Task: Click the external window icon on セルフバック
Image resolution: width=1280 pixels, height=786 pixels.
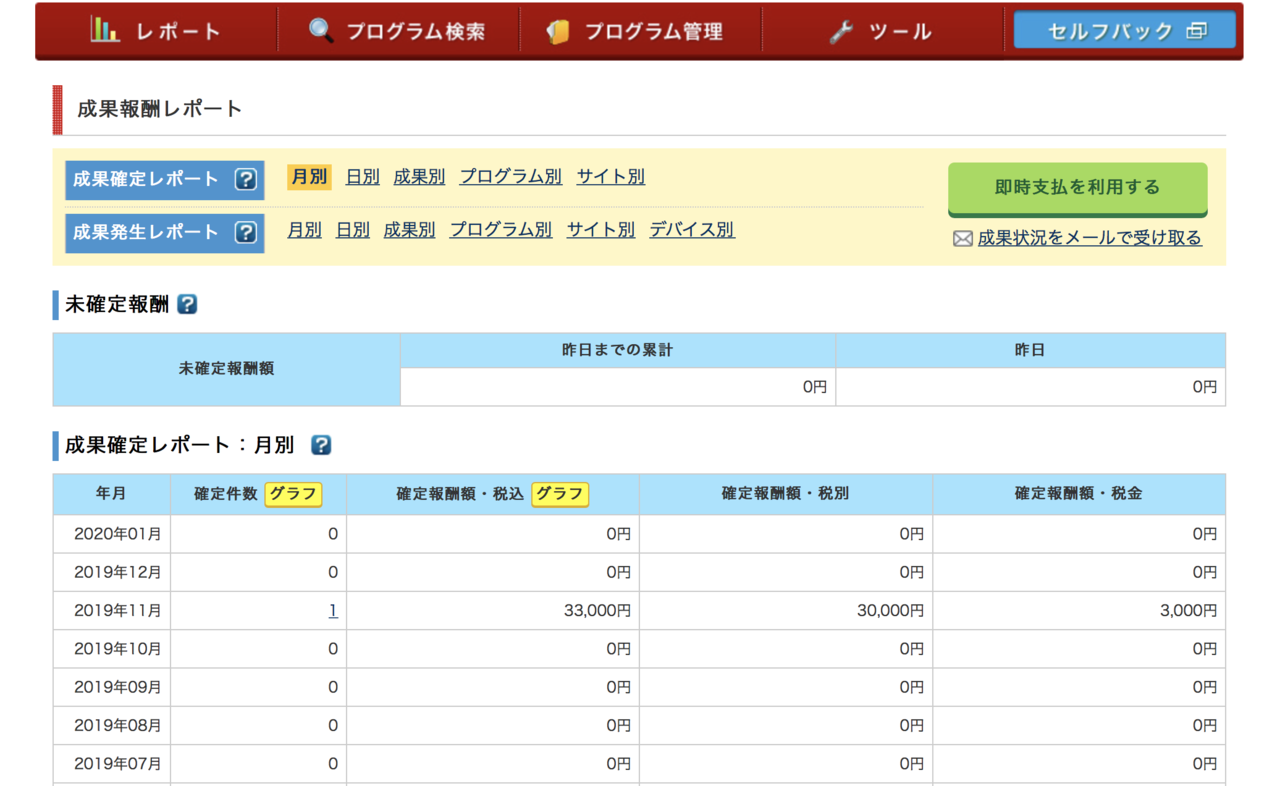Action: click(1196, 31)
